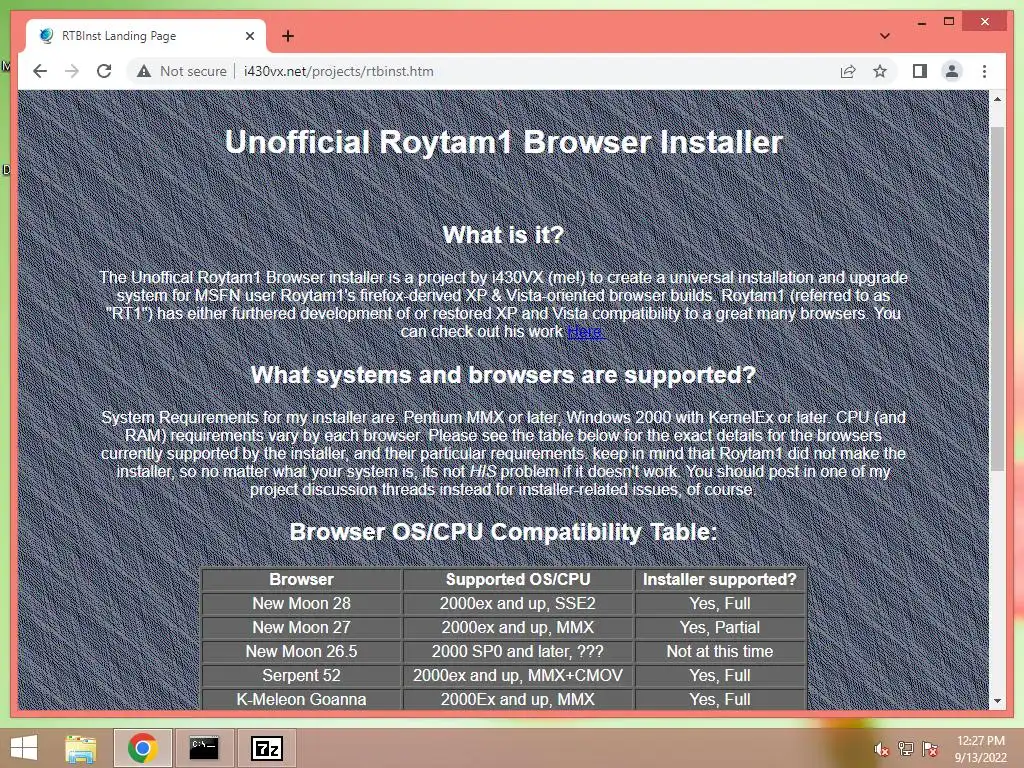Open the Windows Start button
The image size is (1024, 768).
click(24, 748)
